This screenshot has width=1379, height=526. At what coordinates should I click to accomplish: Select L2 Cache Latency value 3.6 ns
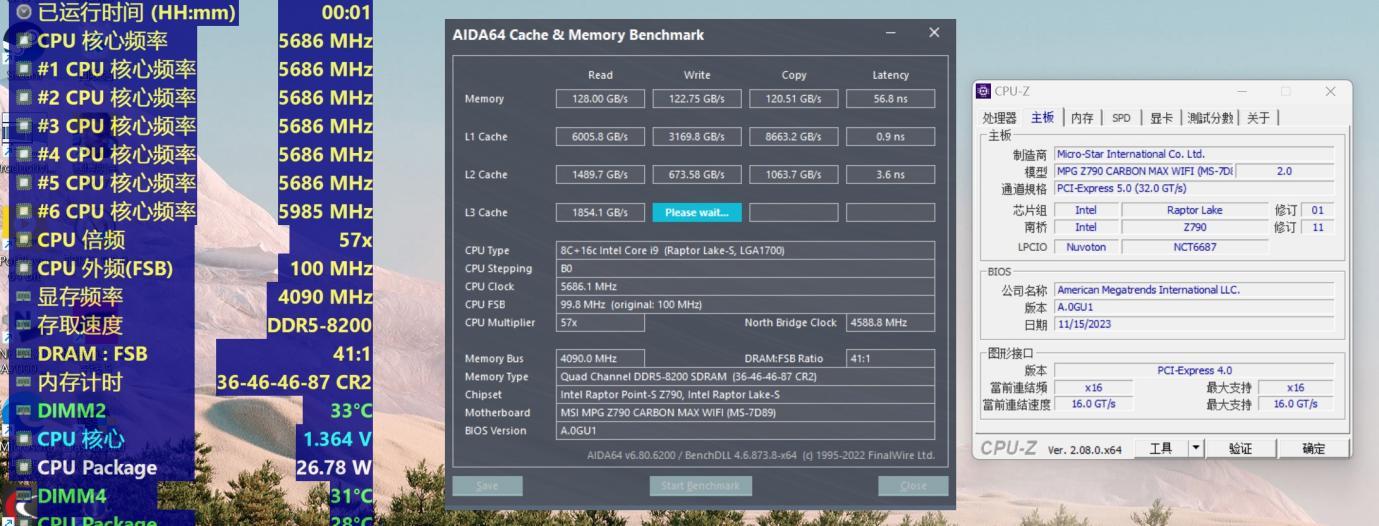tap(890, 175)
